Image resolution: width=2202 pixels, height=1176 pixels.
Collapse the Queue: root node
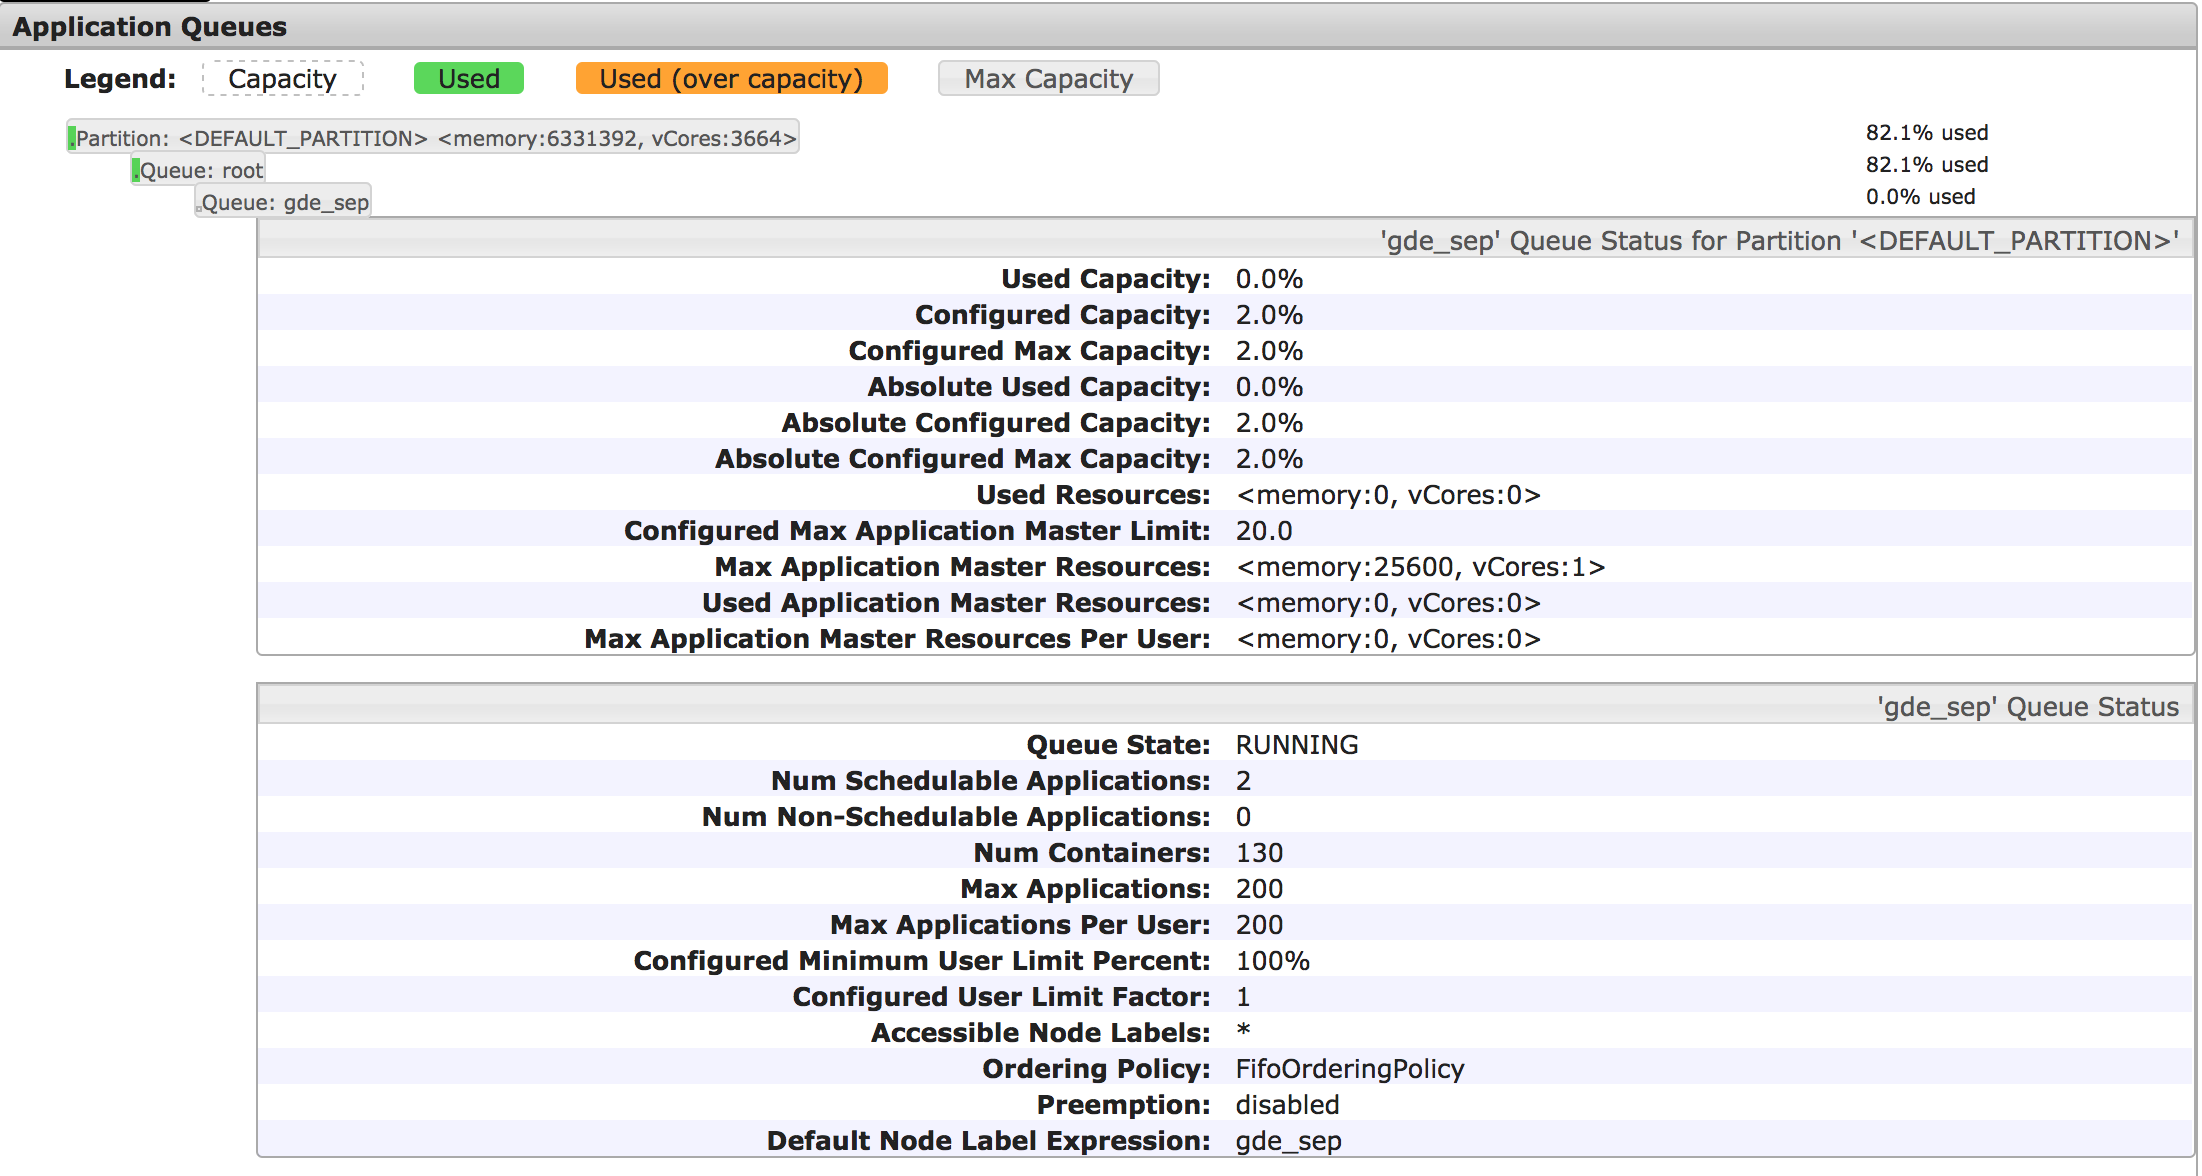pos(200,170)
